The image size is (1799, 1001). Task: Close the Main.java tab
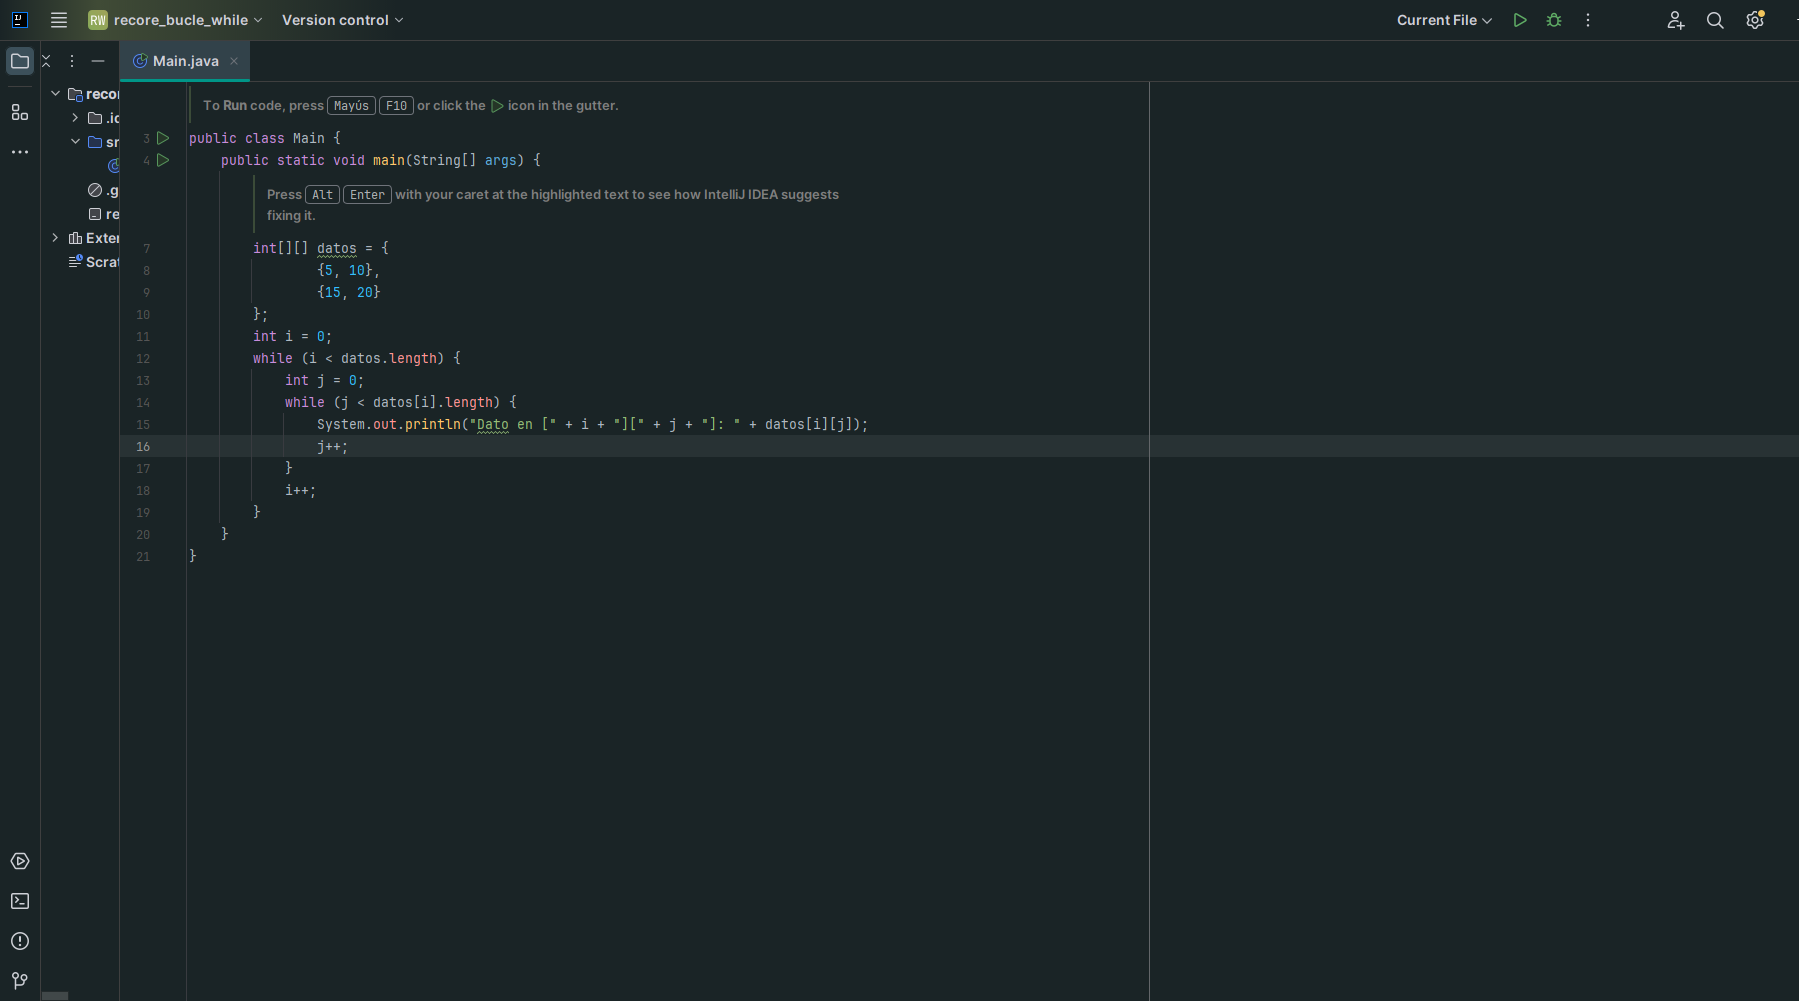[x=234, y=61]
